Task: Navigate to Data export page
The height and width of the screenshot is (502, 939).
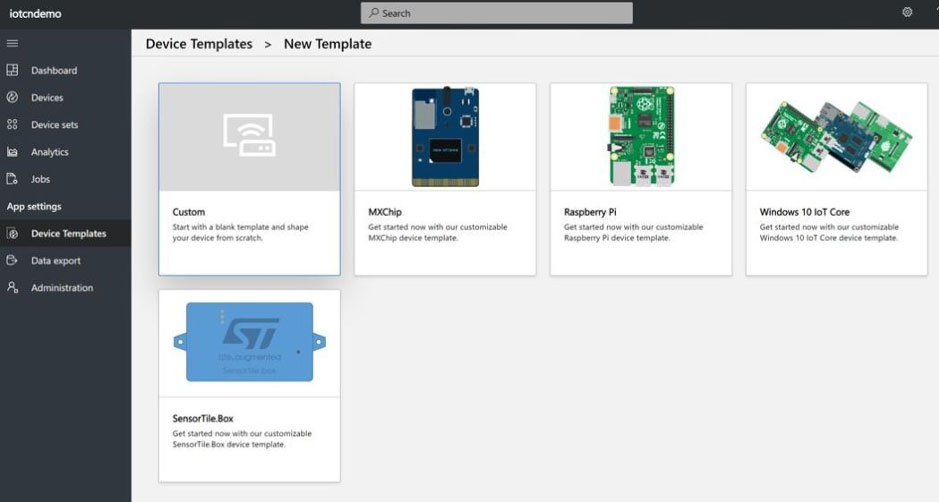Action: pyautogui.click(x=56, y=261)
